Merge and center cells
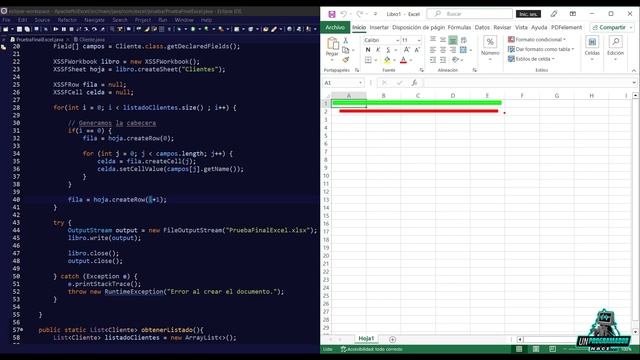The width and height of the screenshot is (640, 360). point(463,50)
